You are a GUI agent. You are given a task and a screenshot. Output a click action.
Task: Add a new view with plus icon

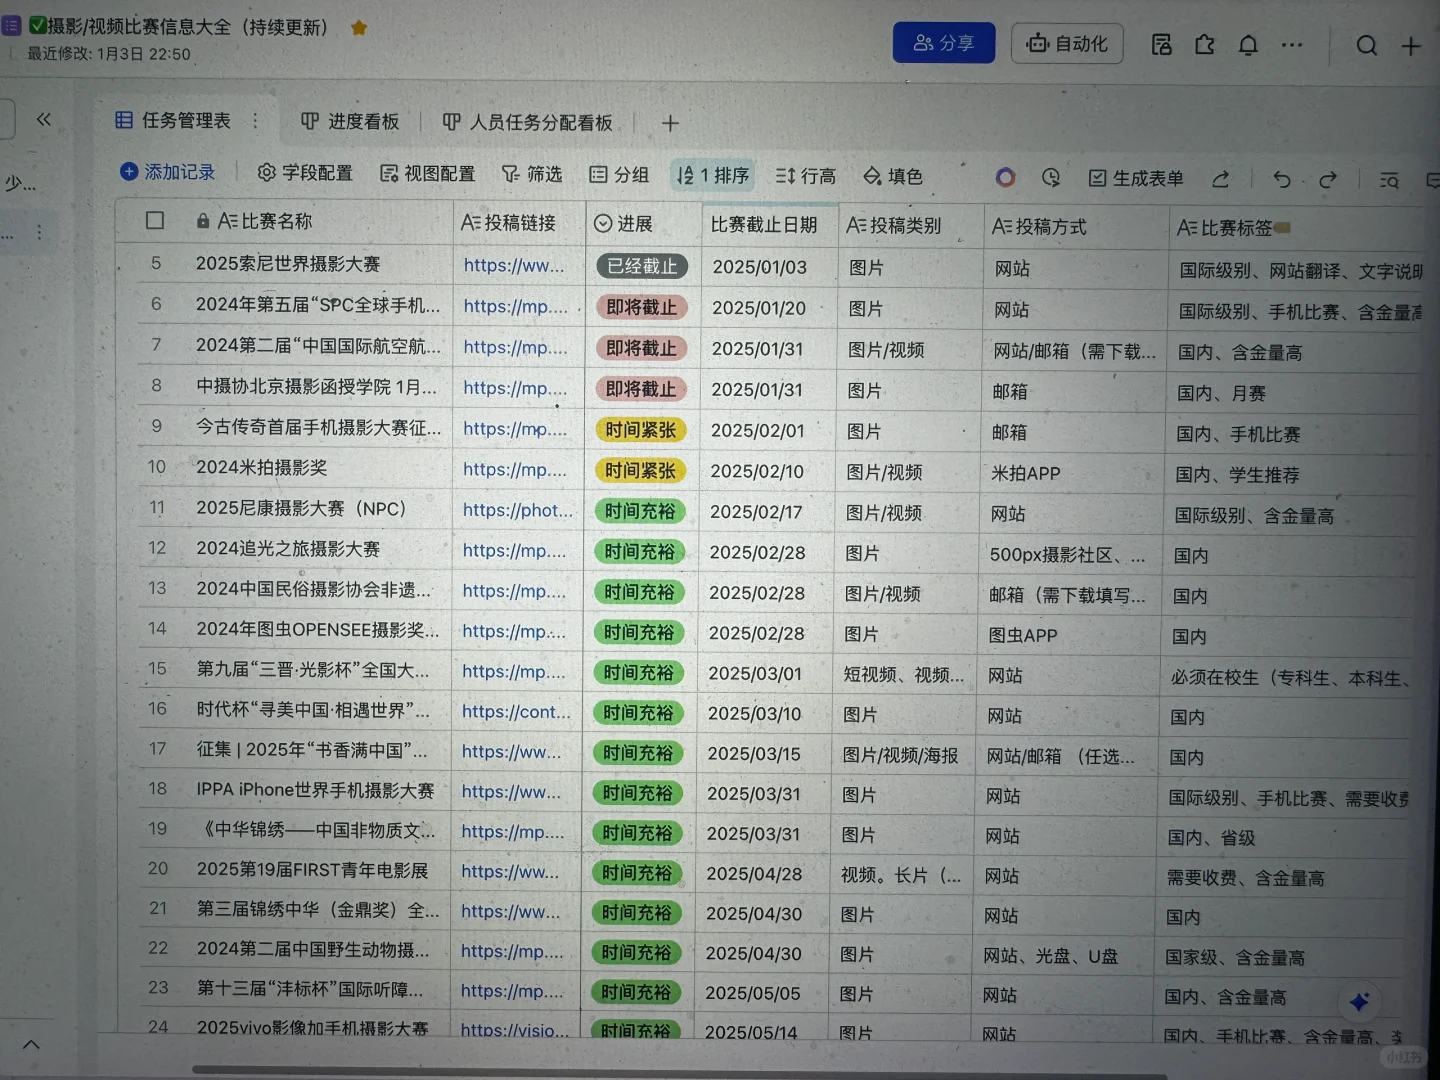coord(670,123)
